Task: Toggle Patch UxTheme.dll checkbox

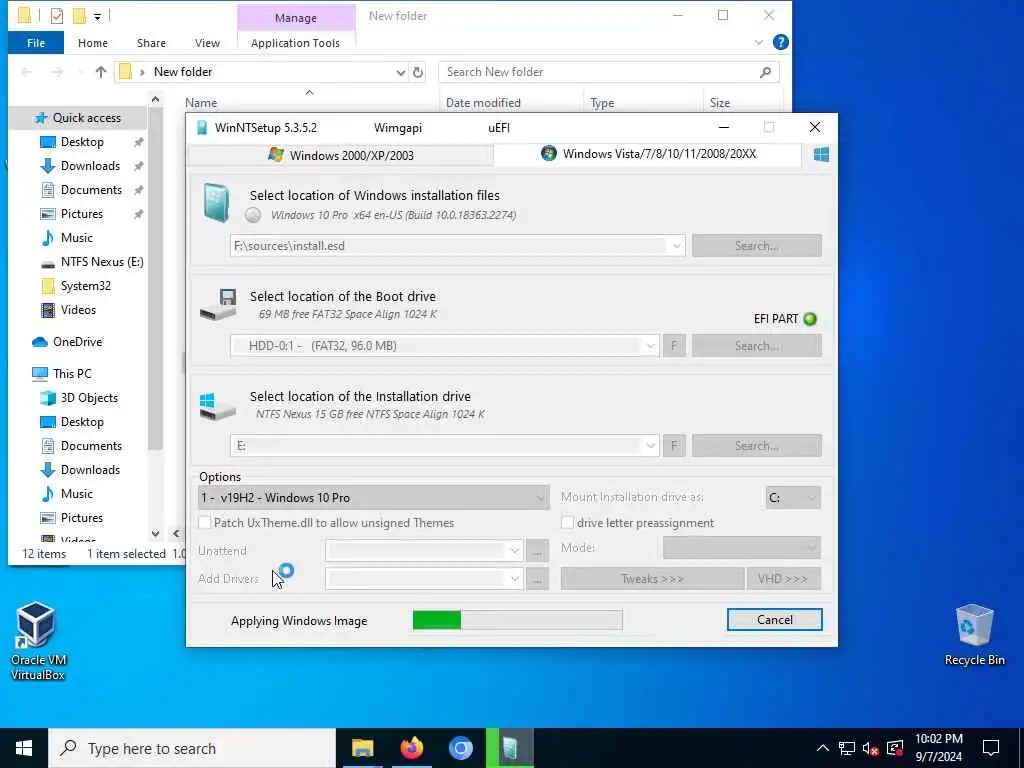Action: (x=204, y=522)
